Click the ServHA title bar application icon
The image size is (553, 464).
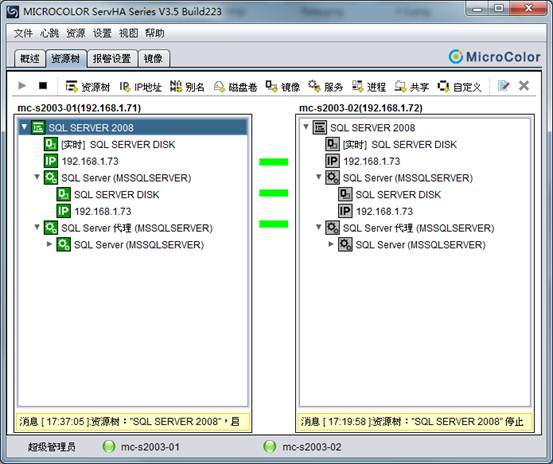(x=13, y=12)
